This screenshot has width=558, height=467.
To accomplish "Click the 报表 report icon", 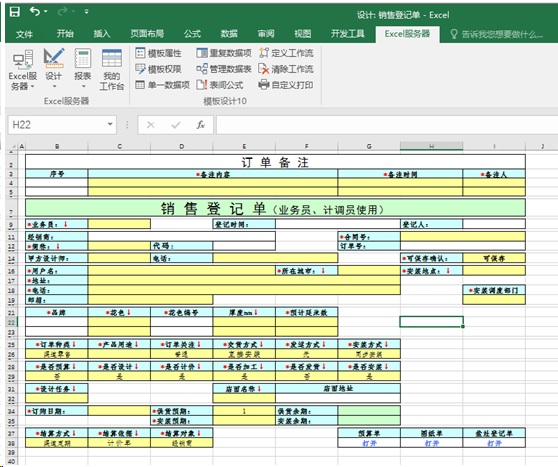I will tap(83, 68).
